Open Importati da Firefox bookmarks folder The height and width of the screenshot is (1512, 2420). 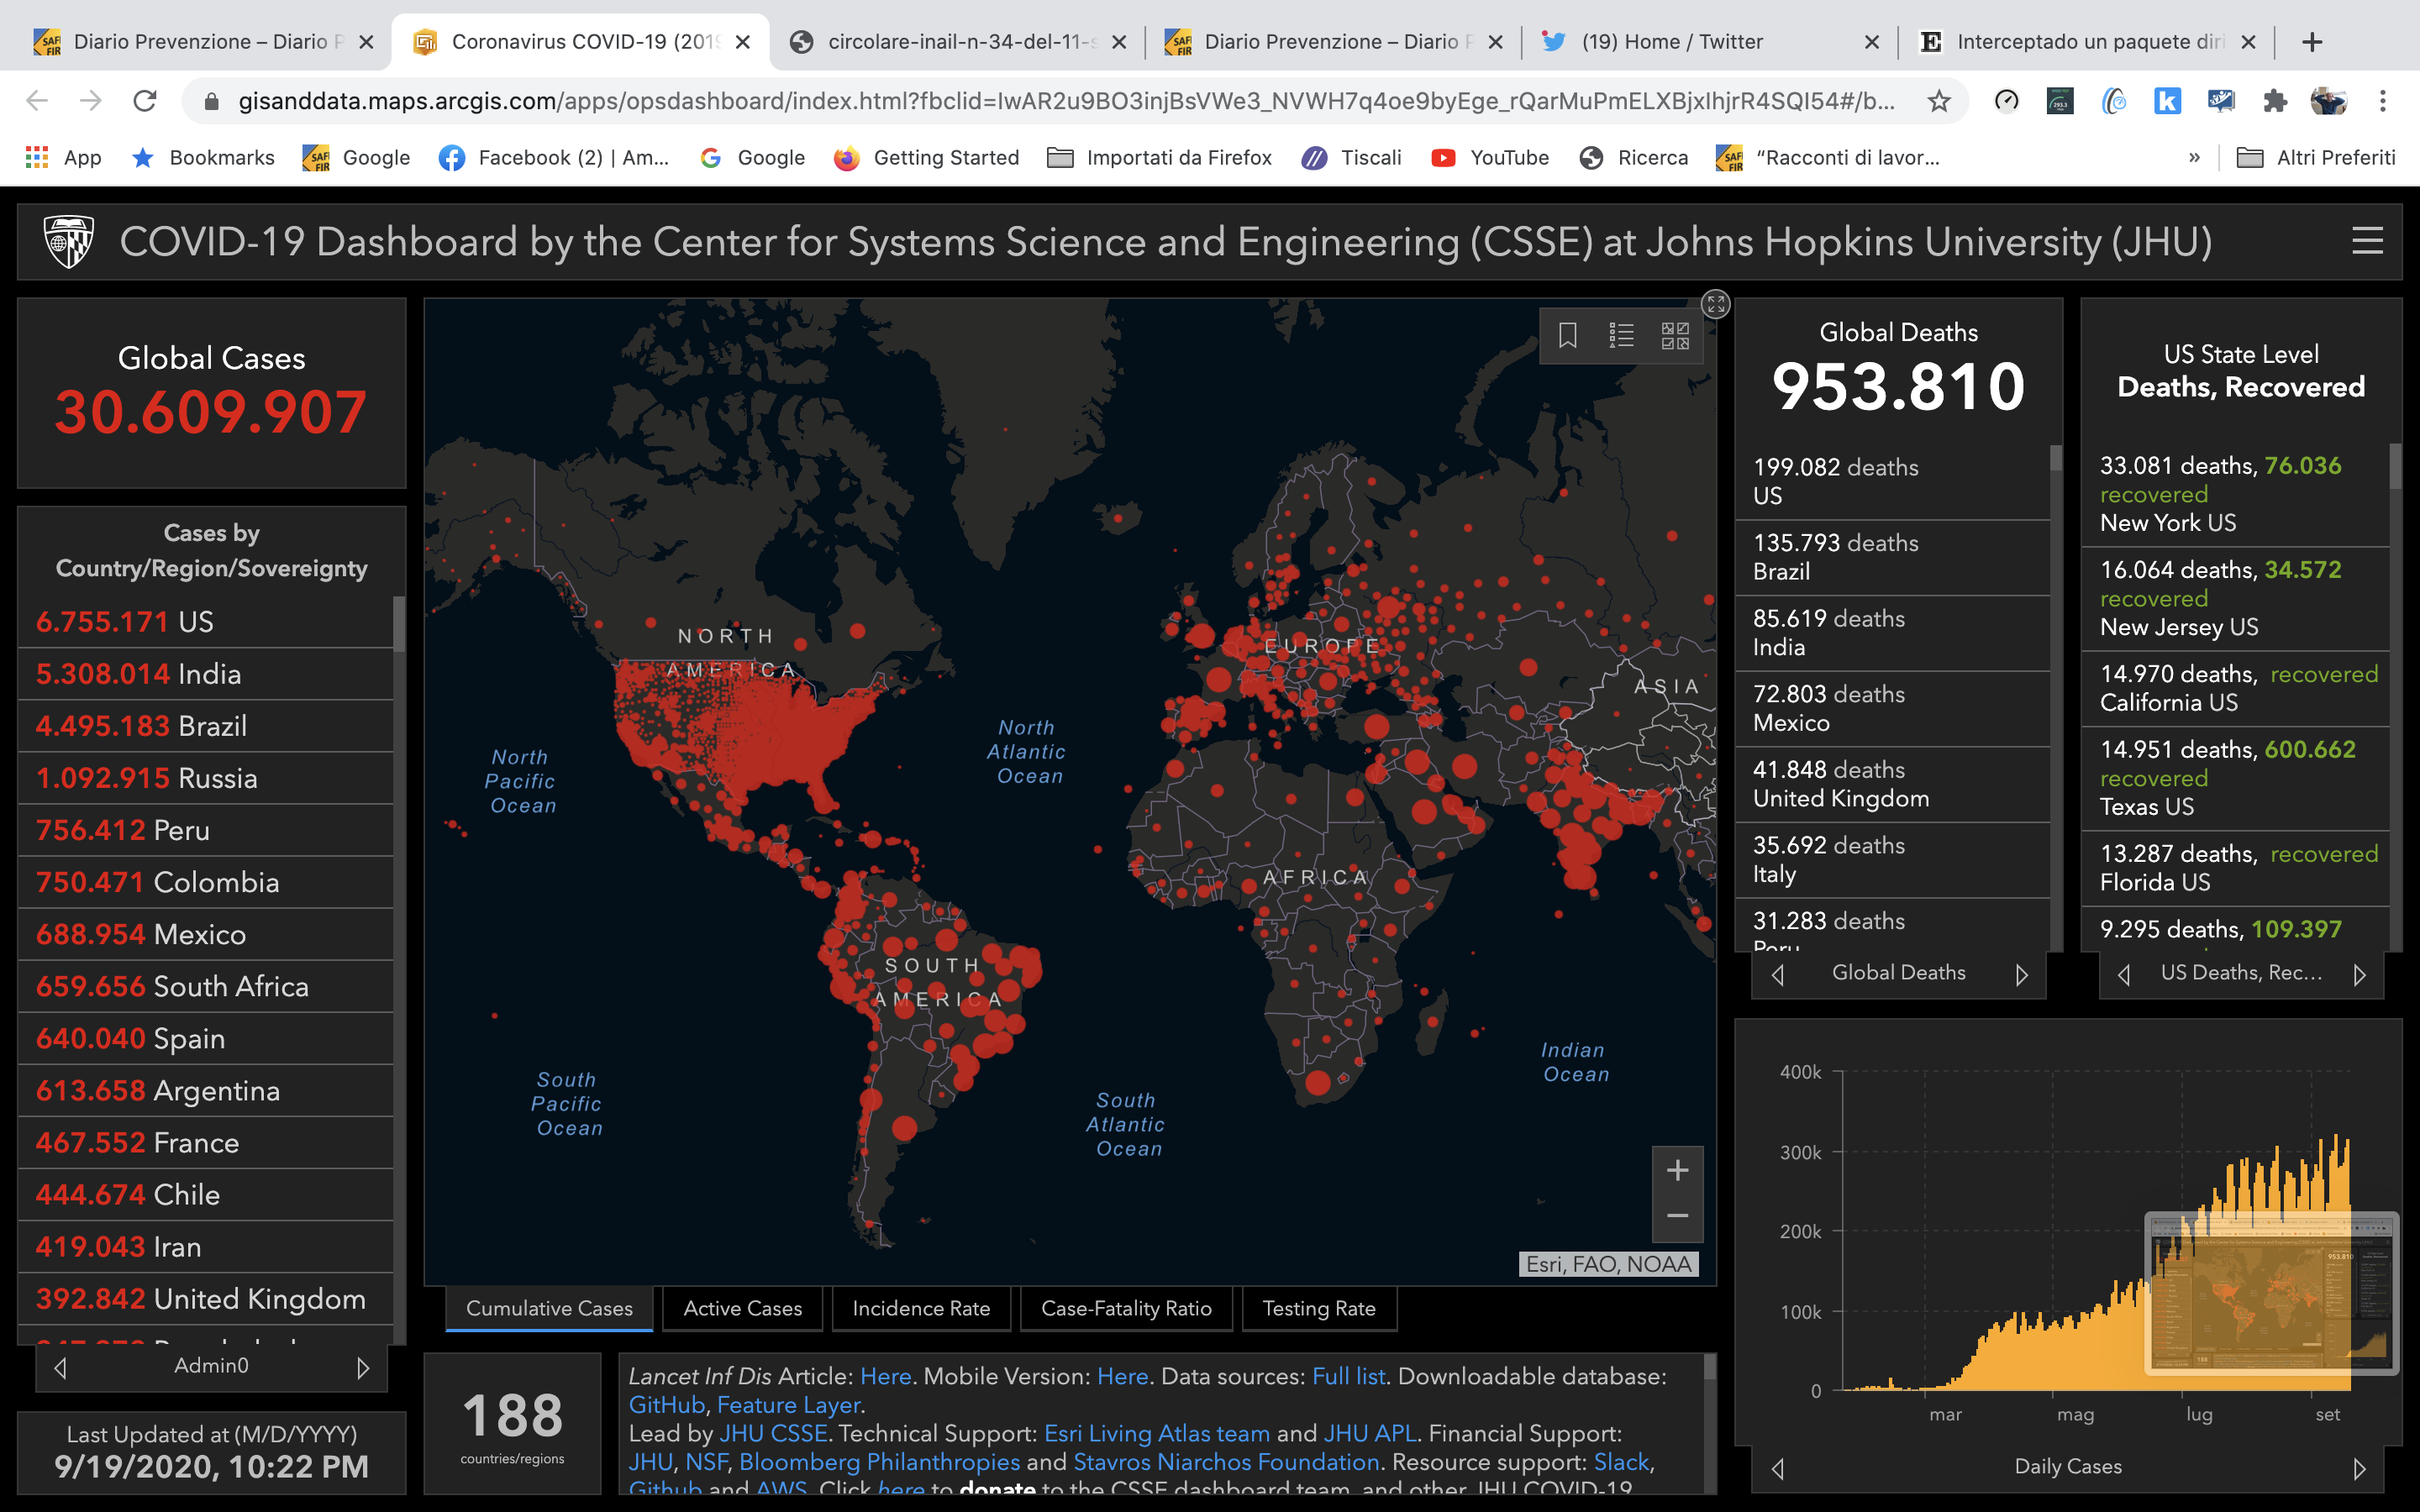[x=1160, y=158]
